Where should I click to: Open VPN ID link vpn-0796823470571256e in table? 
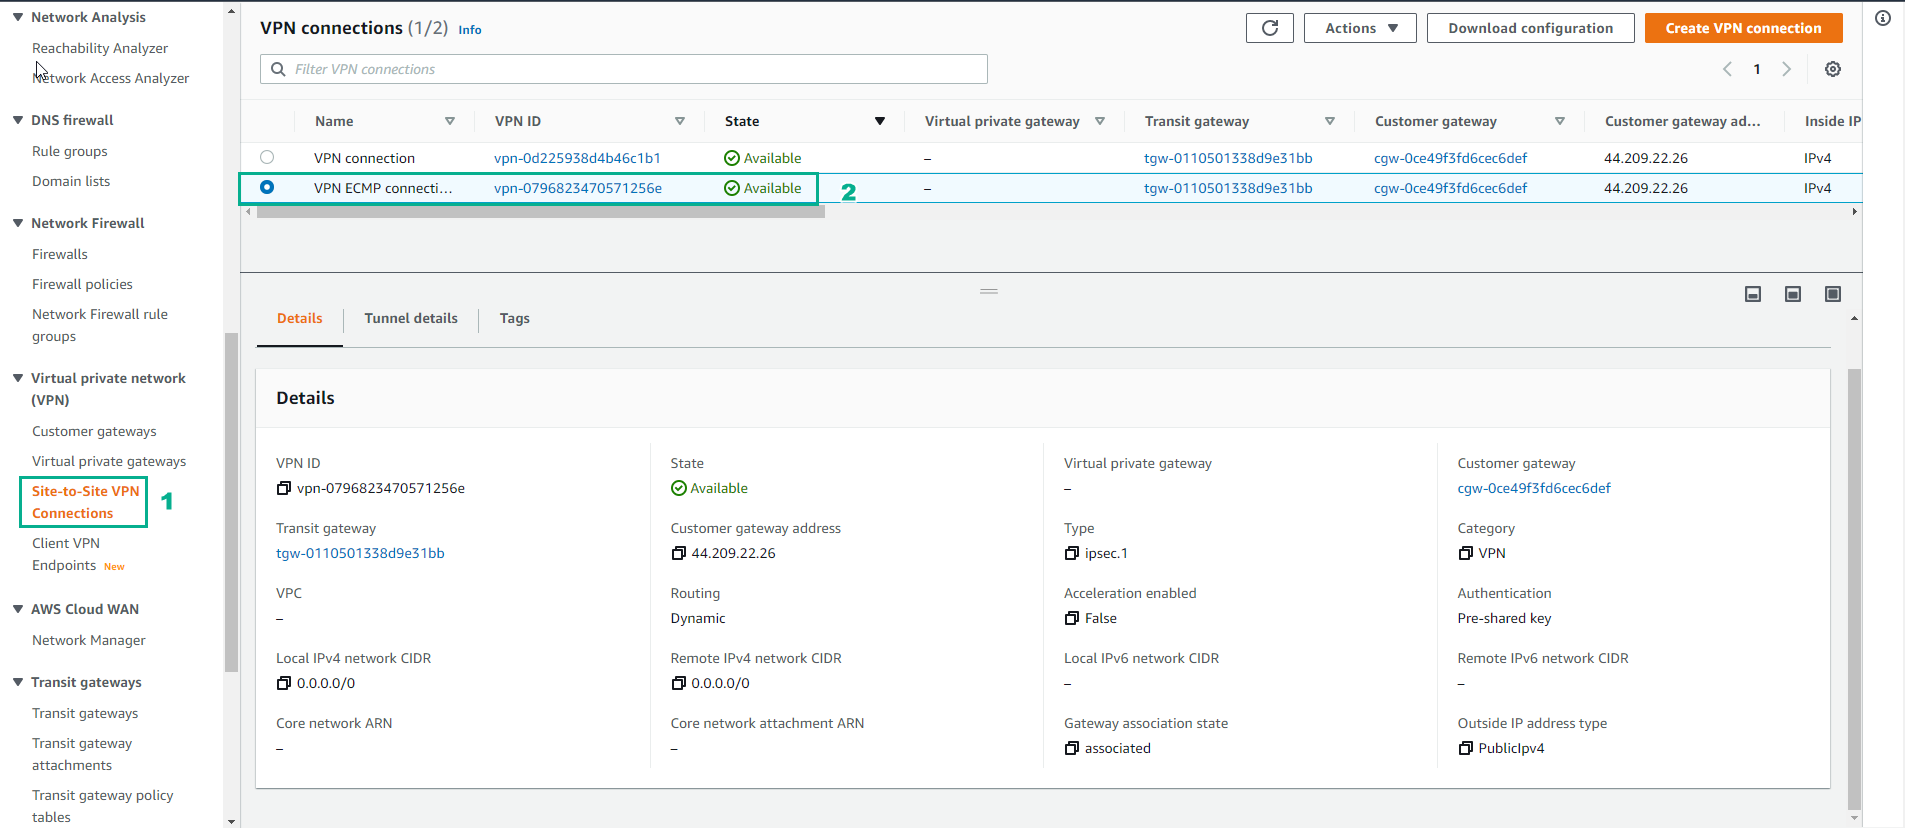(x=578, y=188)
